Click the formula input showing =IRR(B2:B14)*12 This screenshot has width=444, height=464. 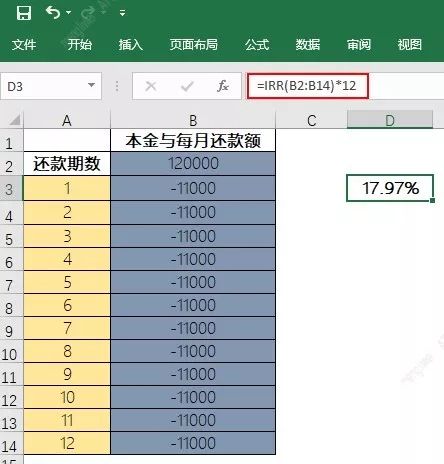(308, 86)
